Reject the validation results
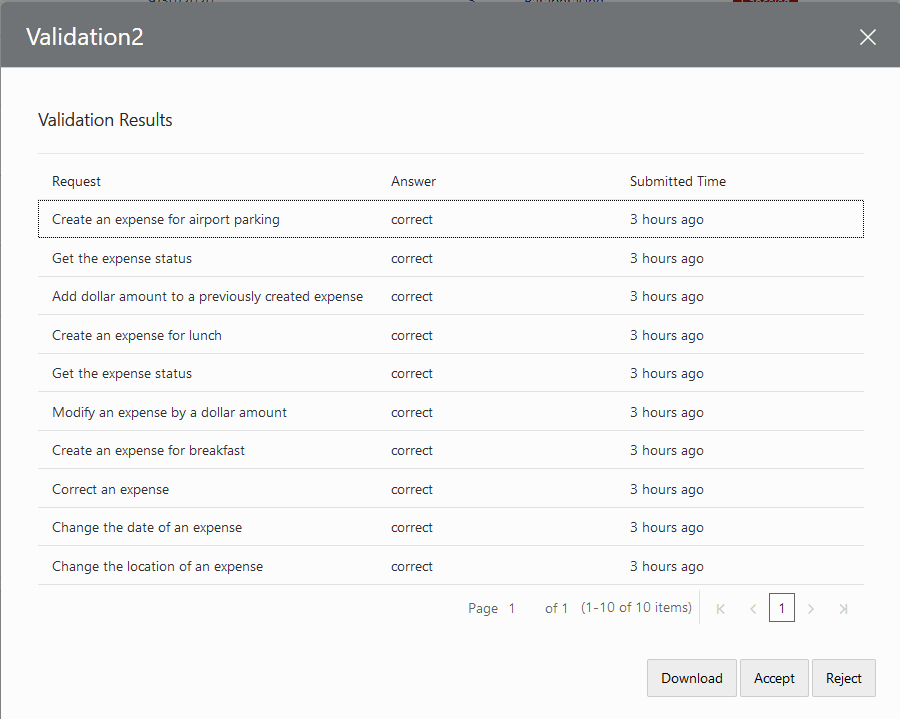900x719 pixels. [843, 678]
